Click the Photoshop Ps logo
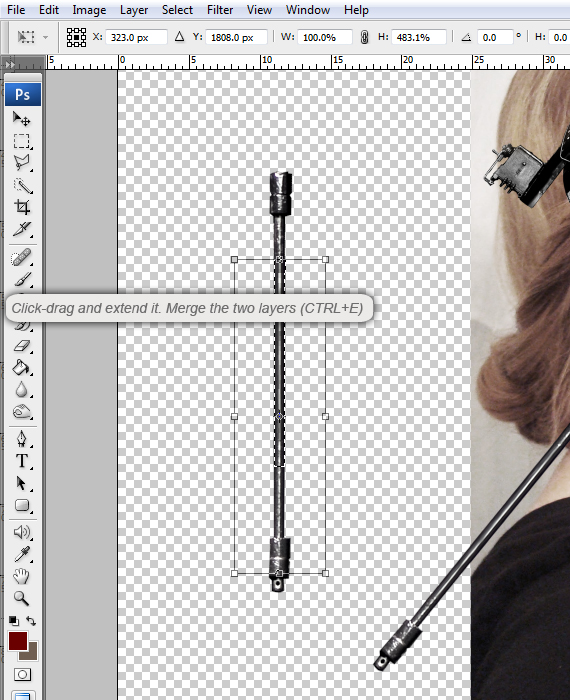The width and height of the screenshot is (570, 700). click(x=23, y=94)
